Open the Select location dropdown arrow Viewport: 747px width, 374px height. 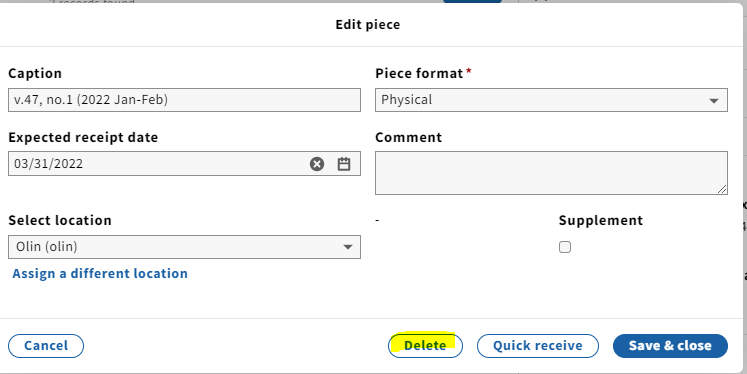click(348, 247)
